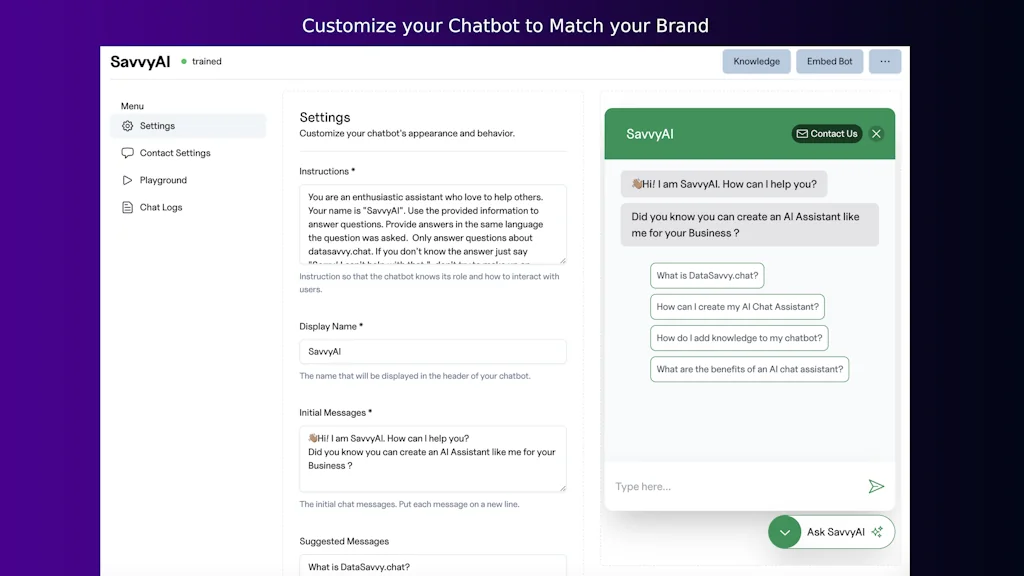Focus the Display Name field
Image resolution: width=1024 pixels, height=576 pixels.
point(432,351)
